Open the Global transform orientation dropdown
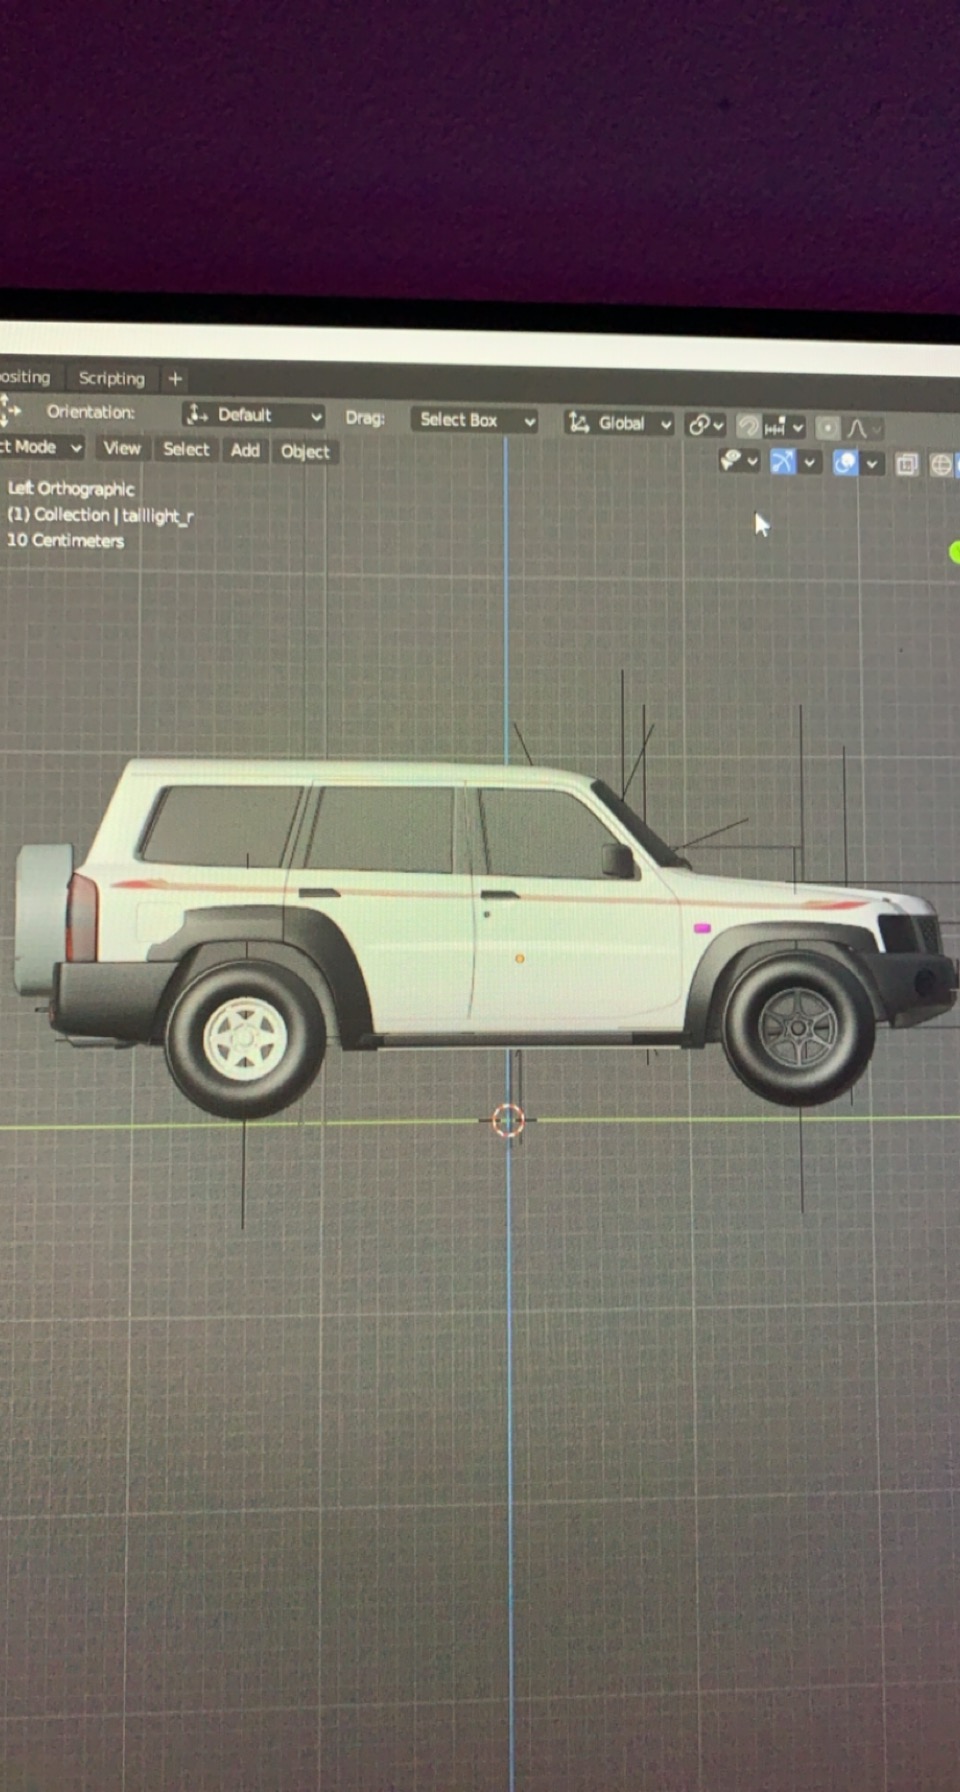 (619, 423)
